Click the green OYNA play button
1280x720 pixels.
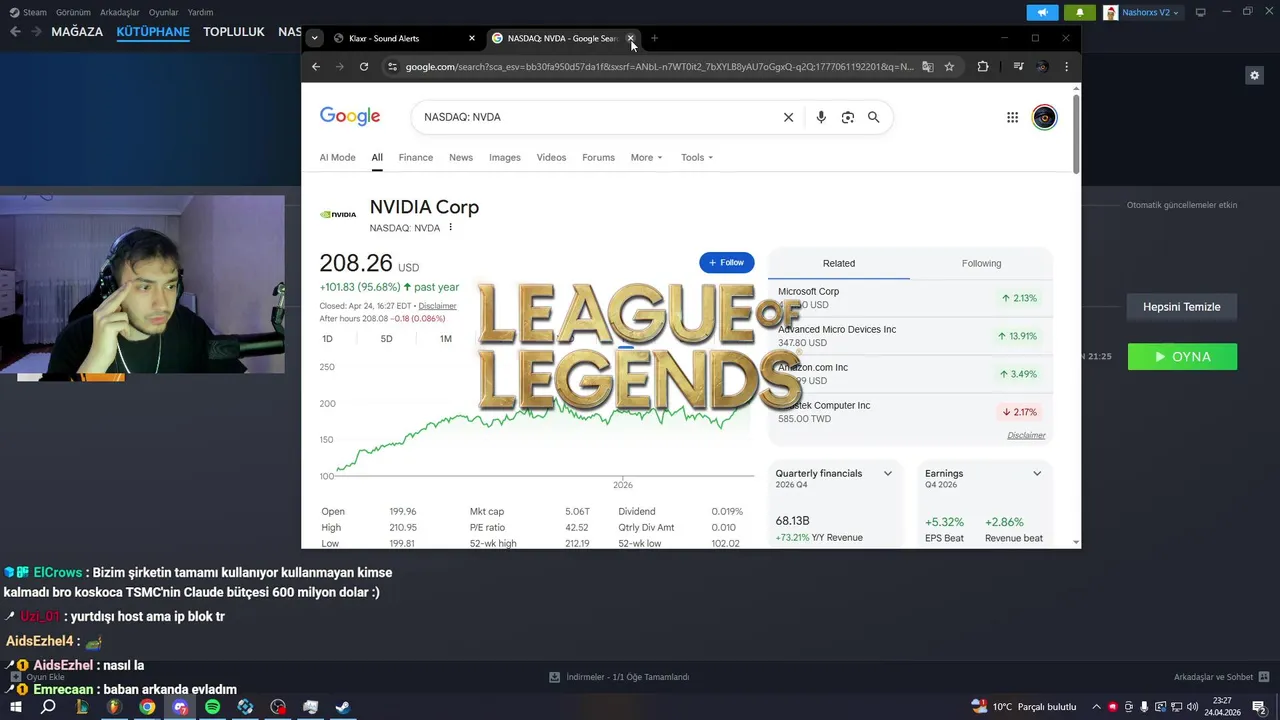click(x=1182, y=357)
